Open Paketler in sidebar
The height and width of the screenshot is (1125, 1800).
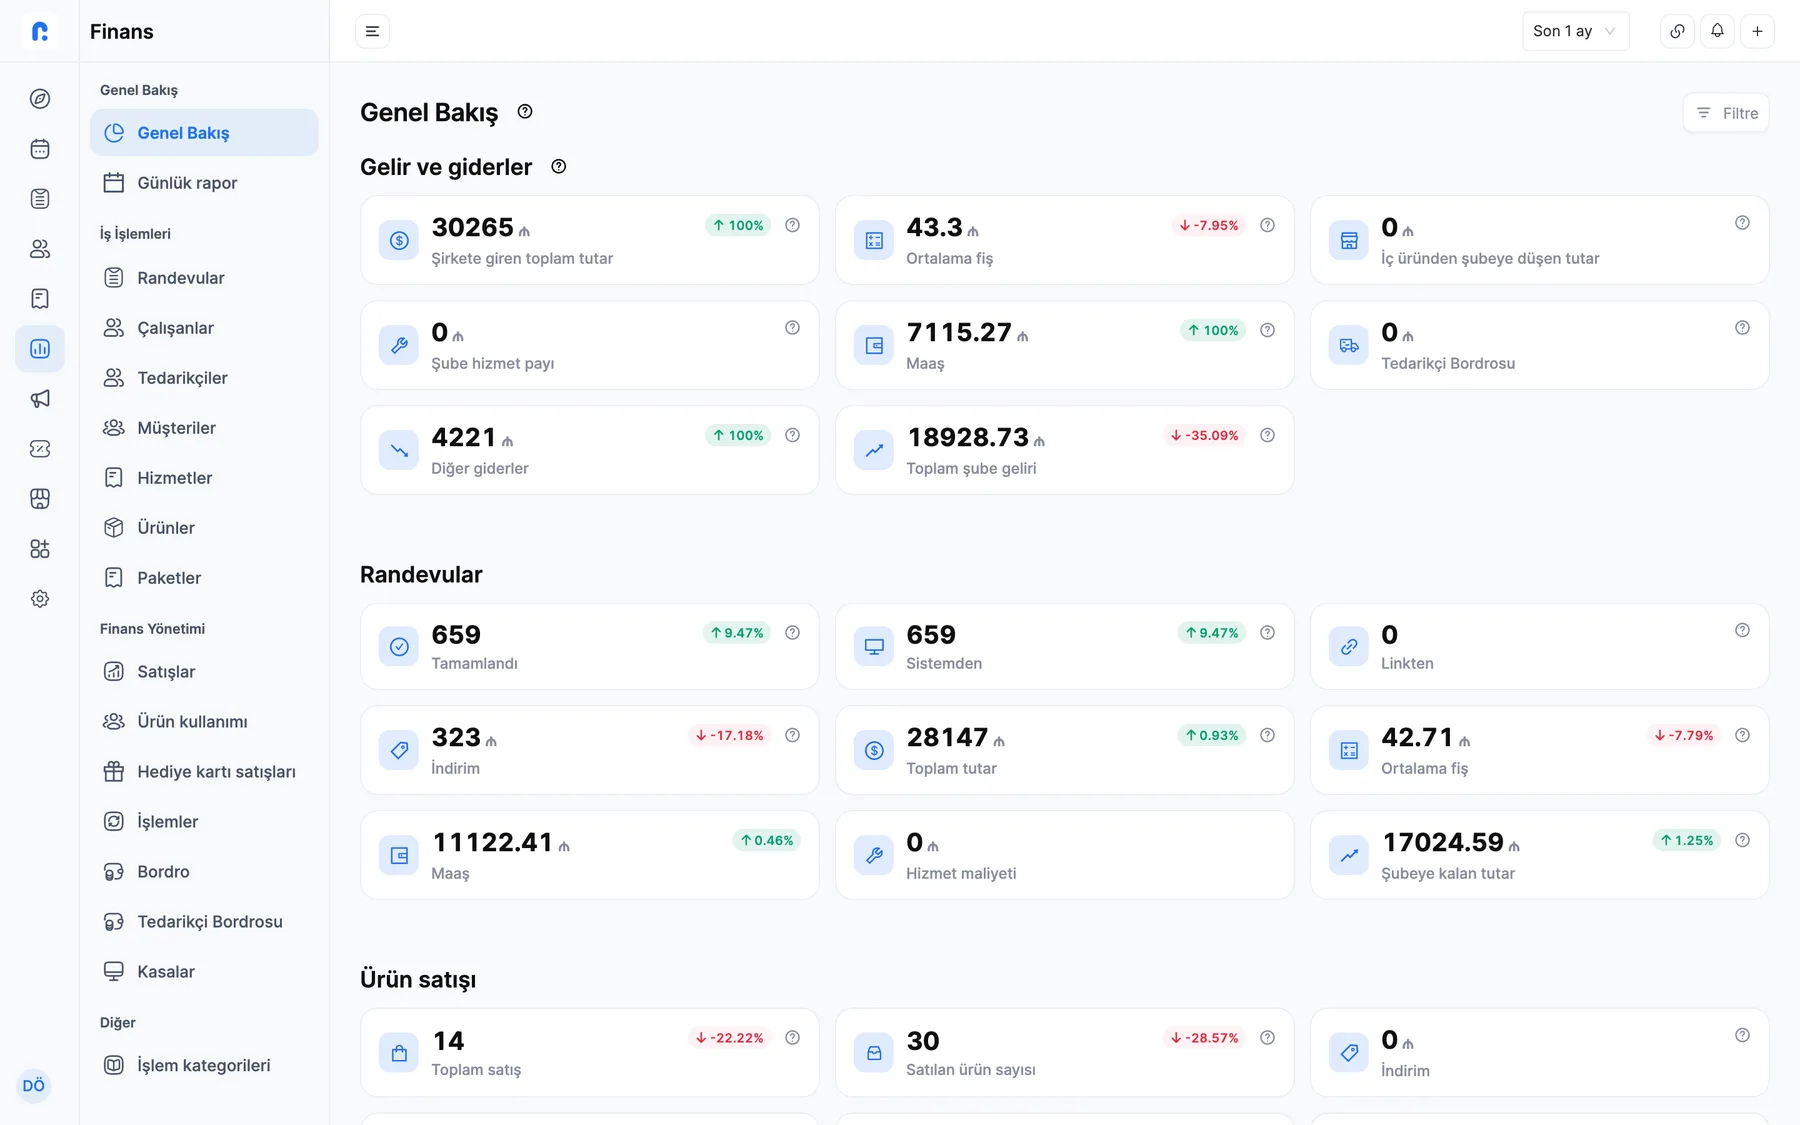[x=204, y=578]
